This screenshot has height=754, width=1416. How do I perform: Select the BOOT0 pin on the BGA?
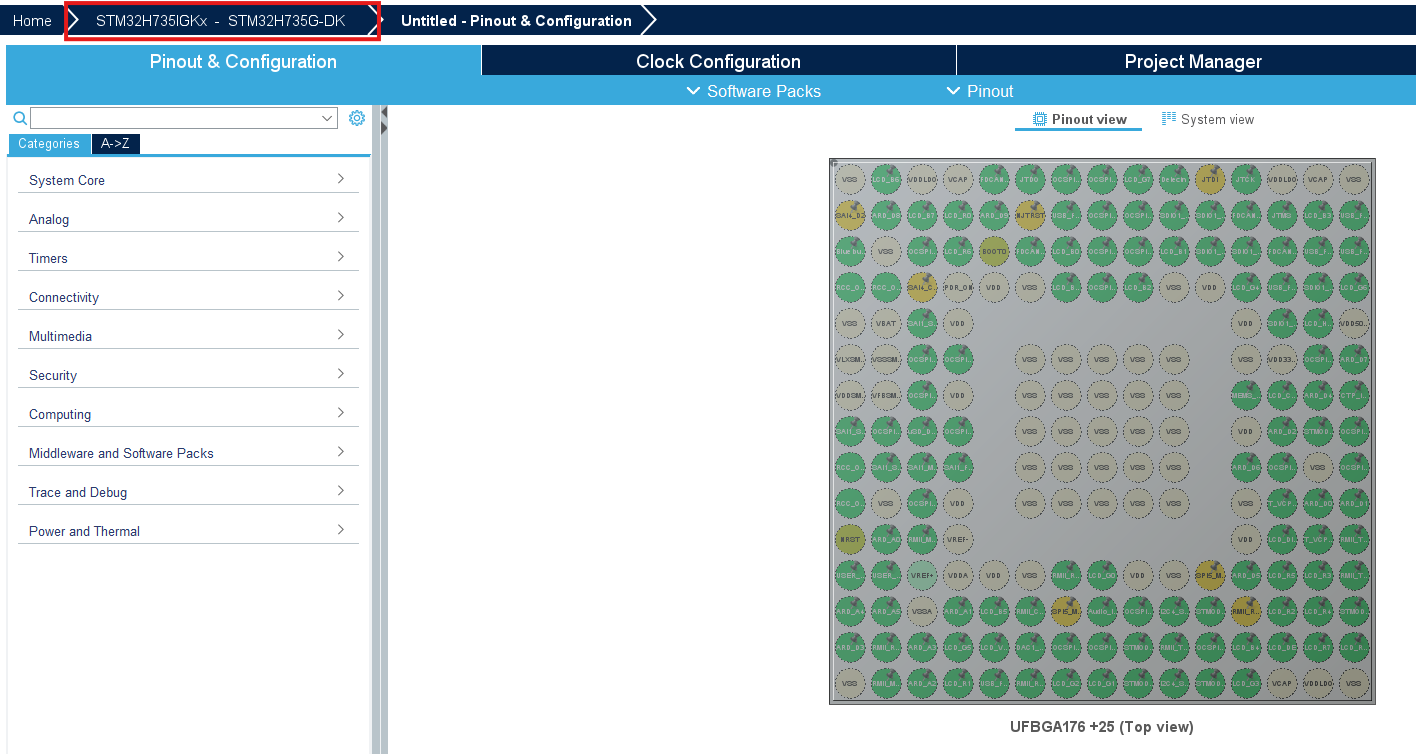(x=994, y=251)
